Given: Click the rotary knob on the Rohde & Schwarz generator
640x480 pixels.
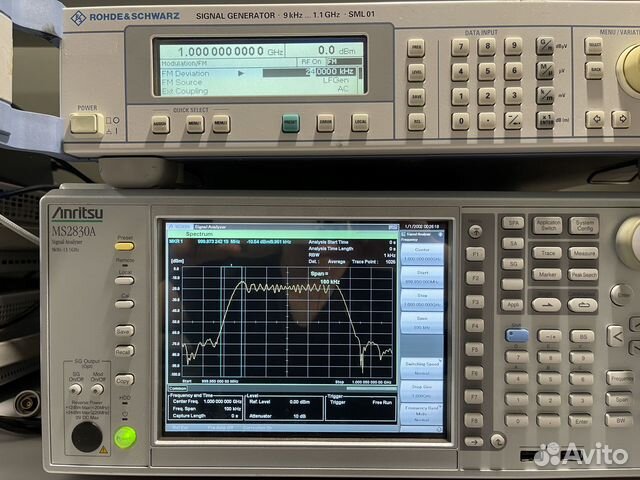Looking at the screenshot, I should click(630, 69).
